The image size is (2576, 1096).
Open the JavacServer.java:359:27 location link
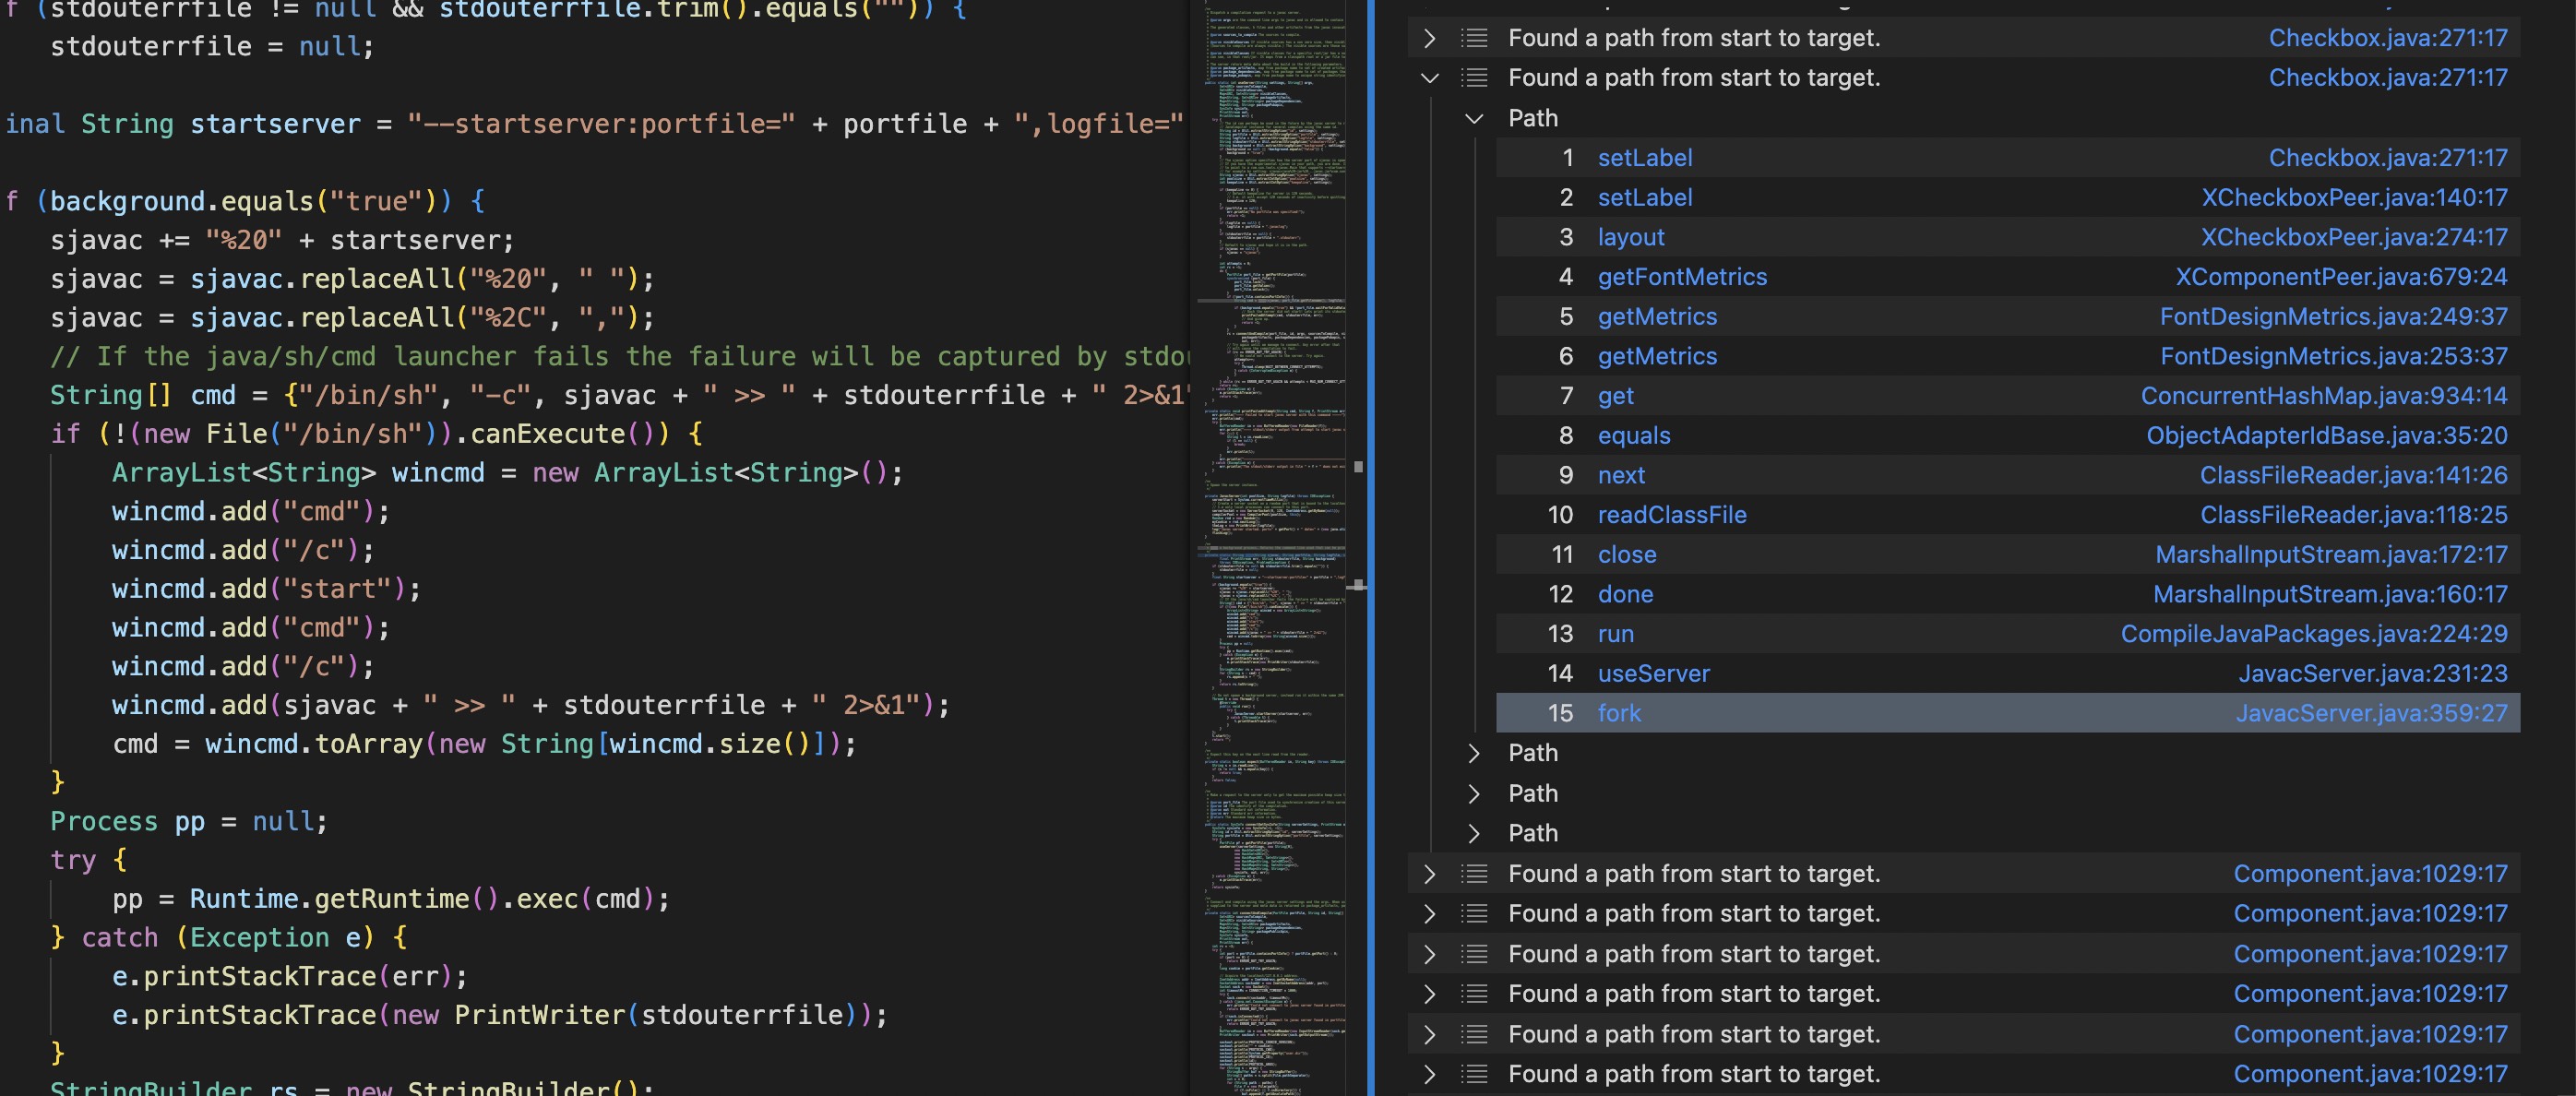(x=2371, y=713)
